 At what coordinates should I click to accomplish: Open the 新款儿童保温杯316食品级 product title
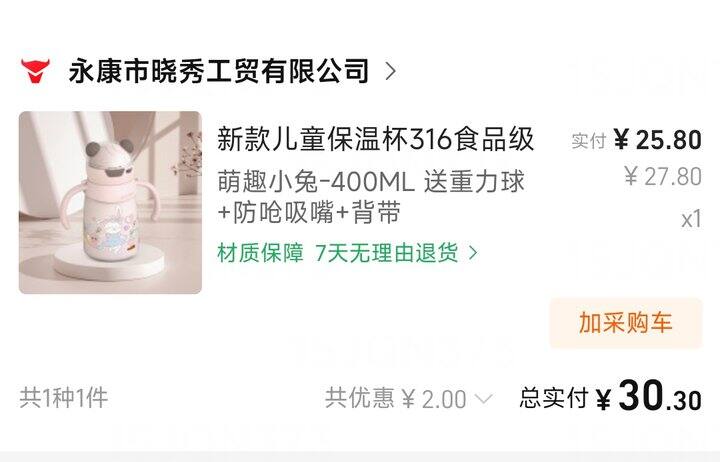[x=376, y=139]
